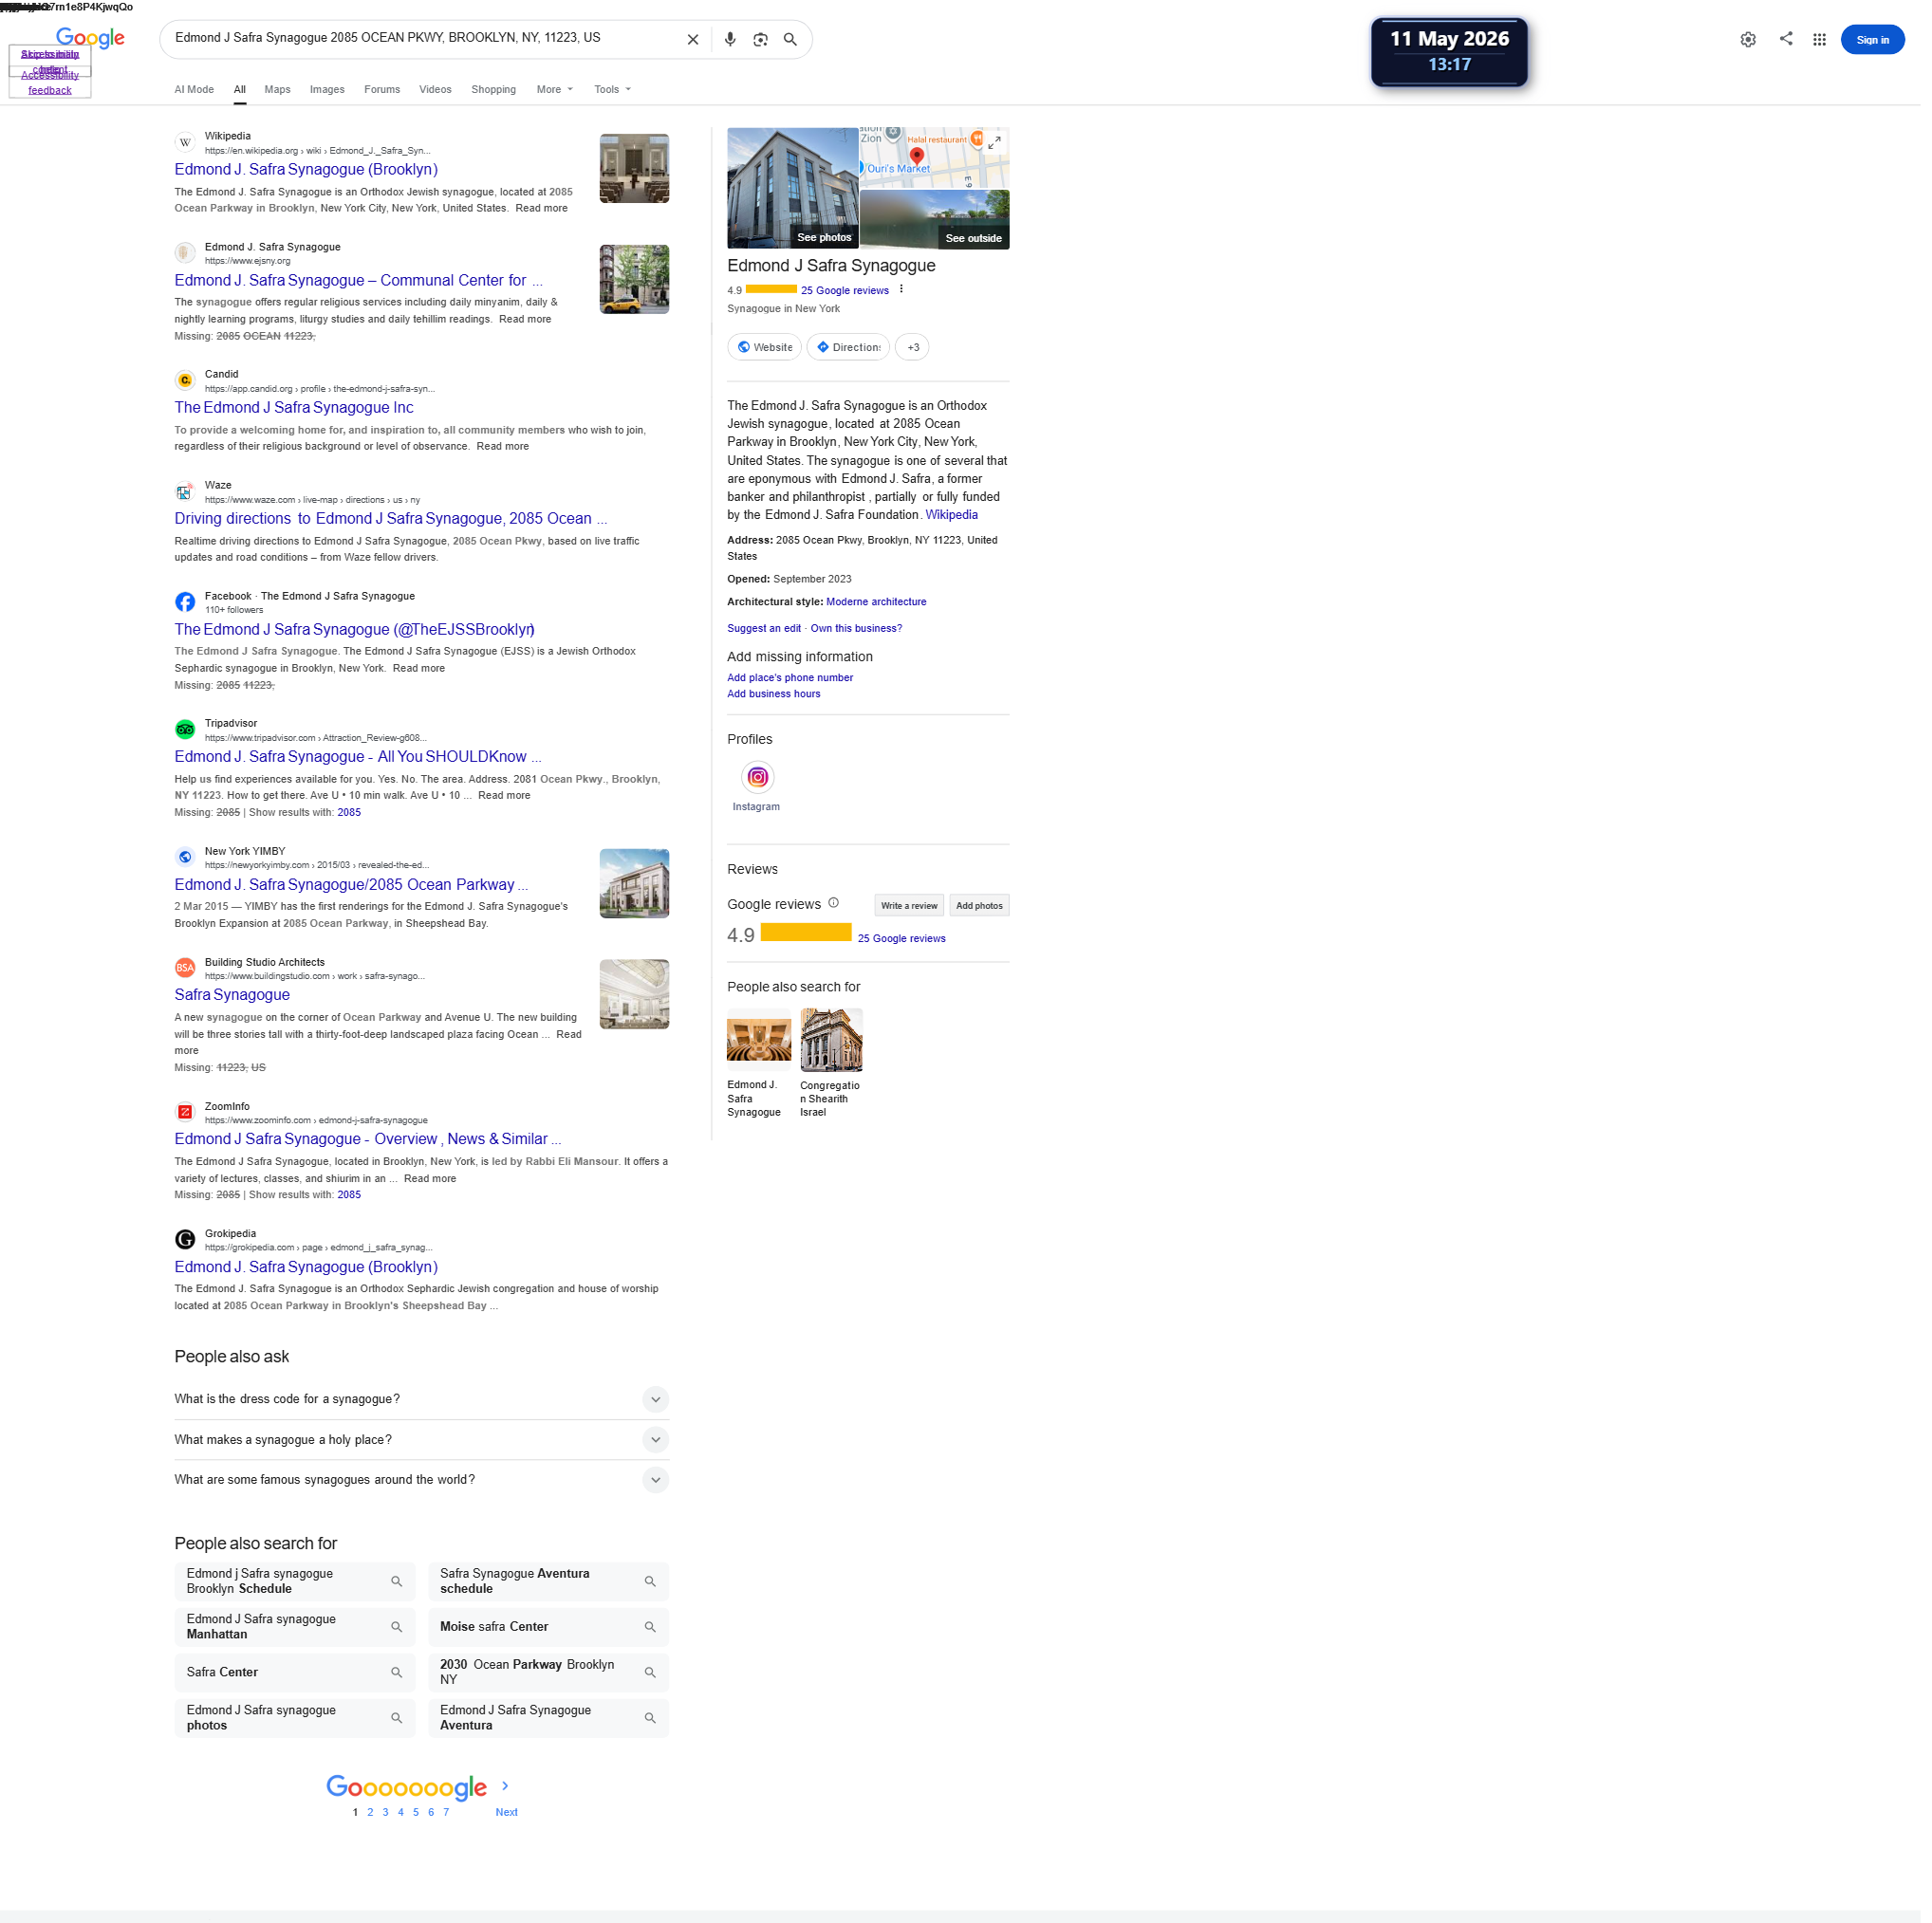Screen dimensions: 1932x1923
Task: Get Directions to the synagogue
Action: pos(853,349)
